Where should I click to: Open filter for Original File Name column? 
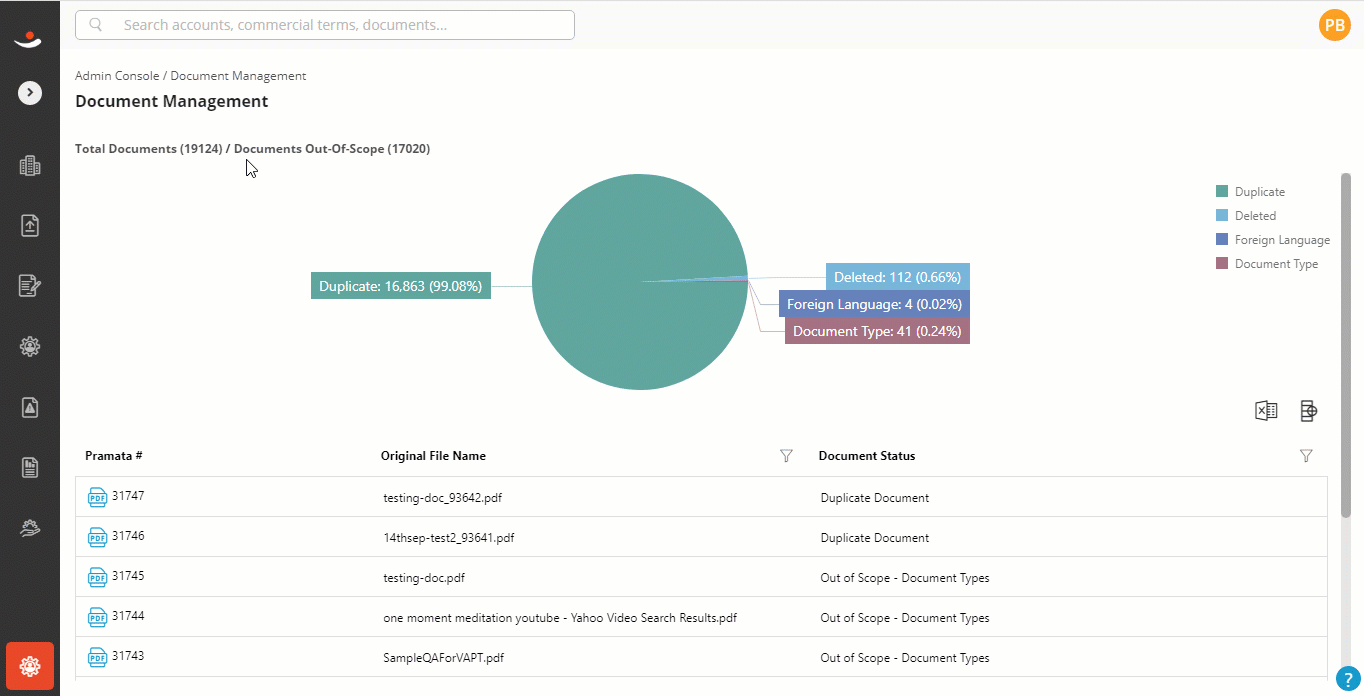click(786, 456)
